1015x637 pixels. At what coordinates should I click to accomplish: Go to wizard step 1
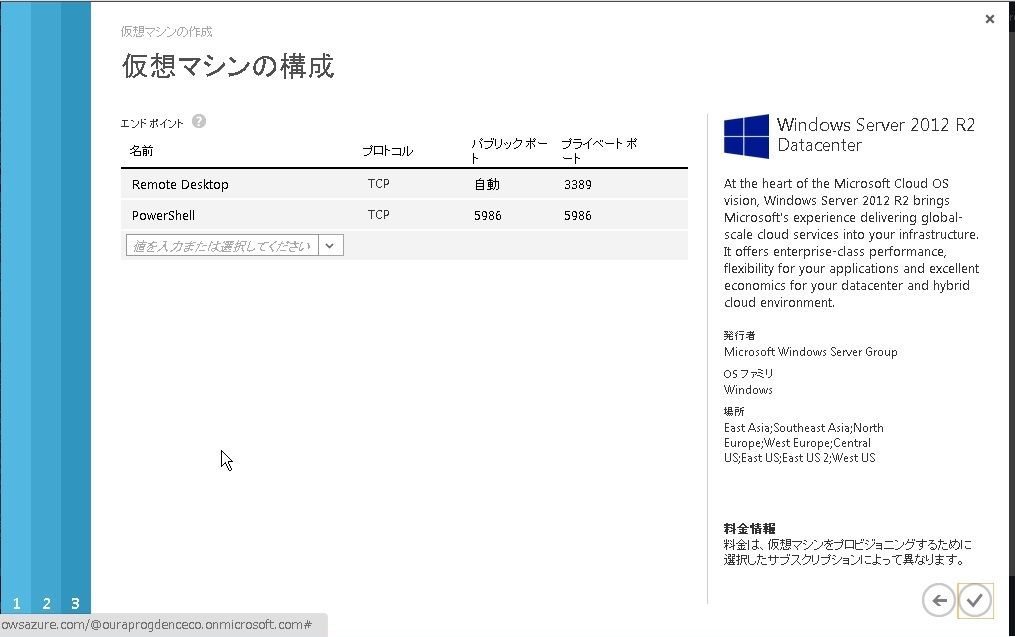[16, 603]
